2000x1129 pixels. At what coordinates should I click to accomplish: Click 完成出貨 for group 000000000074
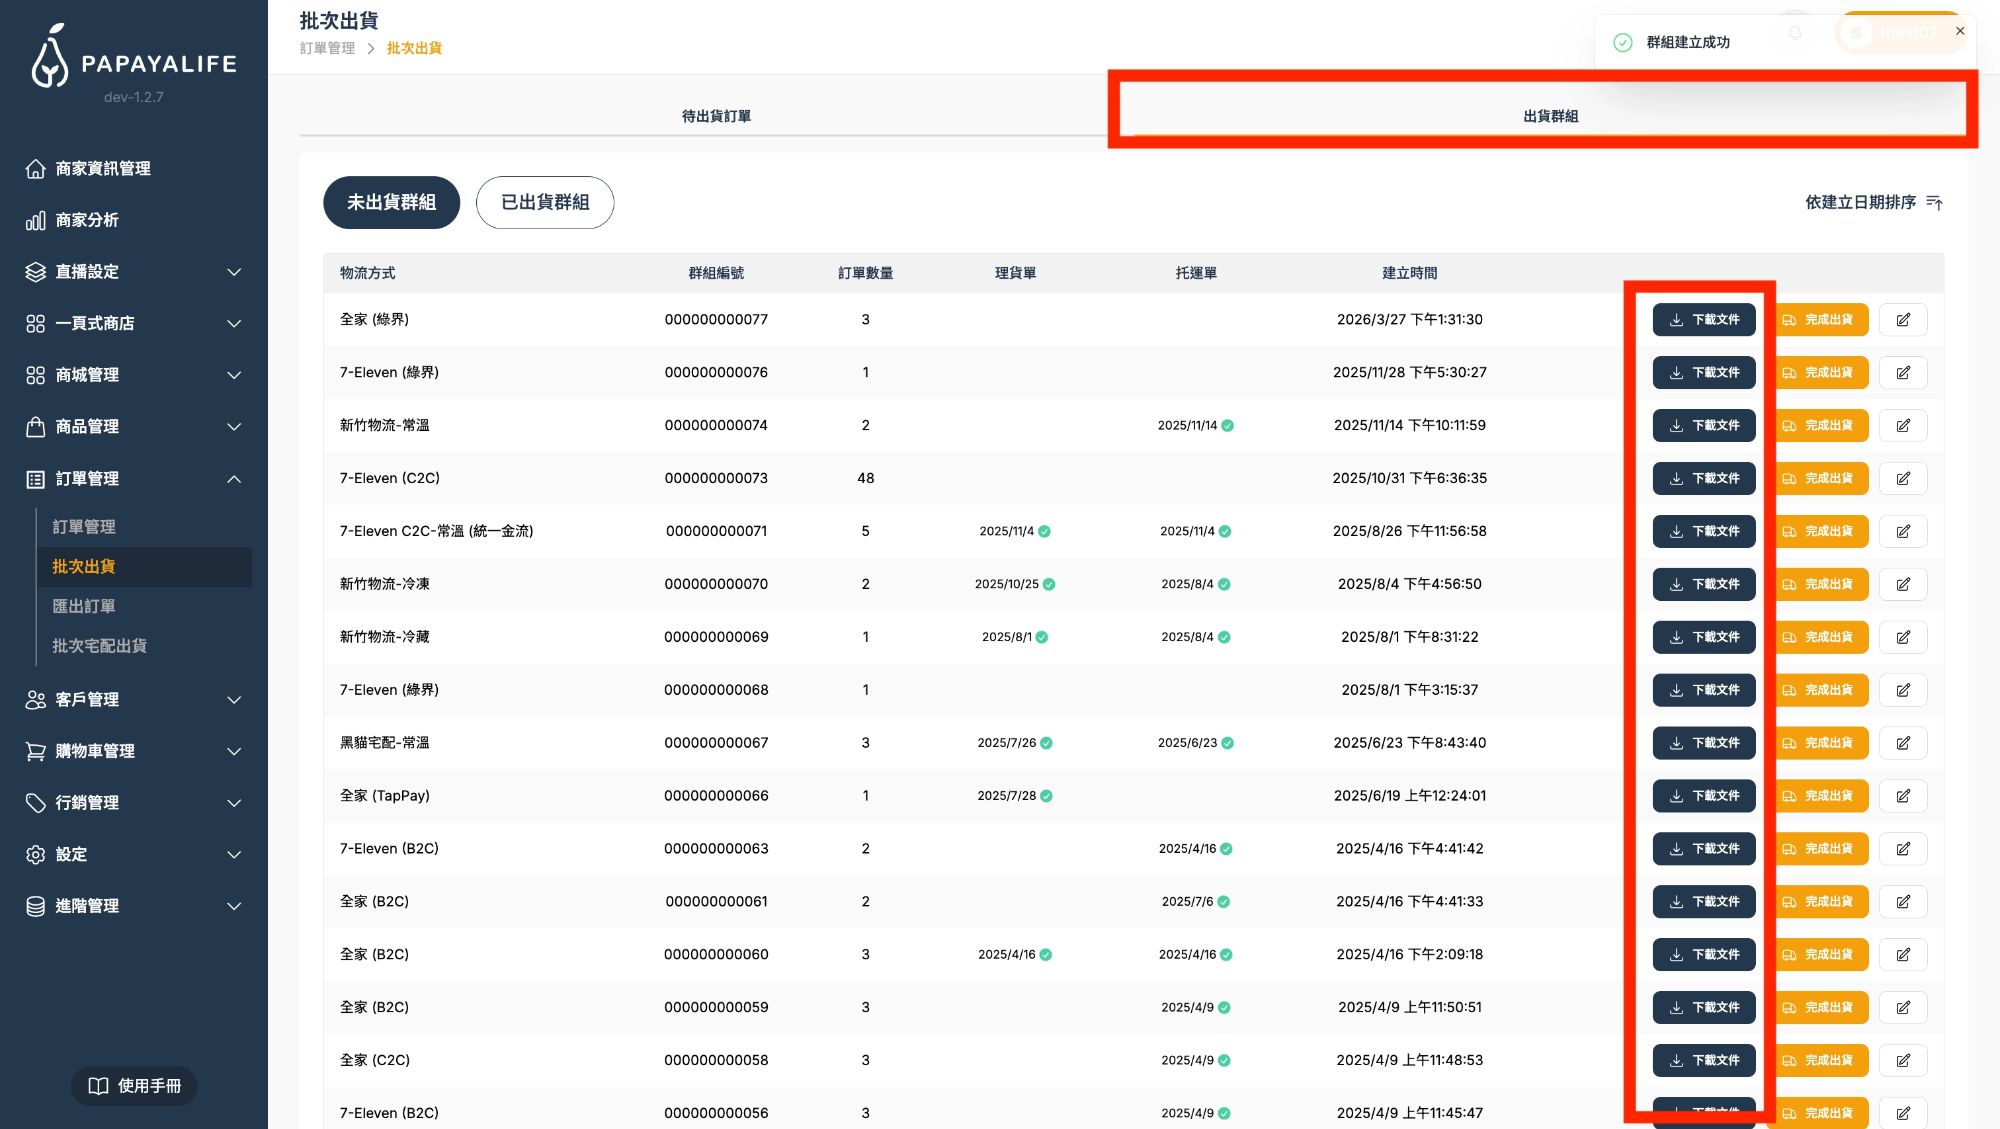click(x=1819, y=426)
